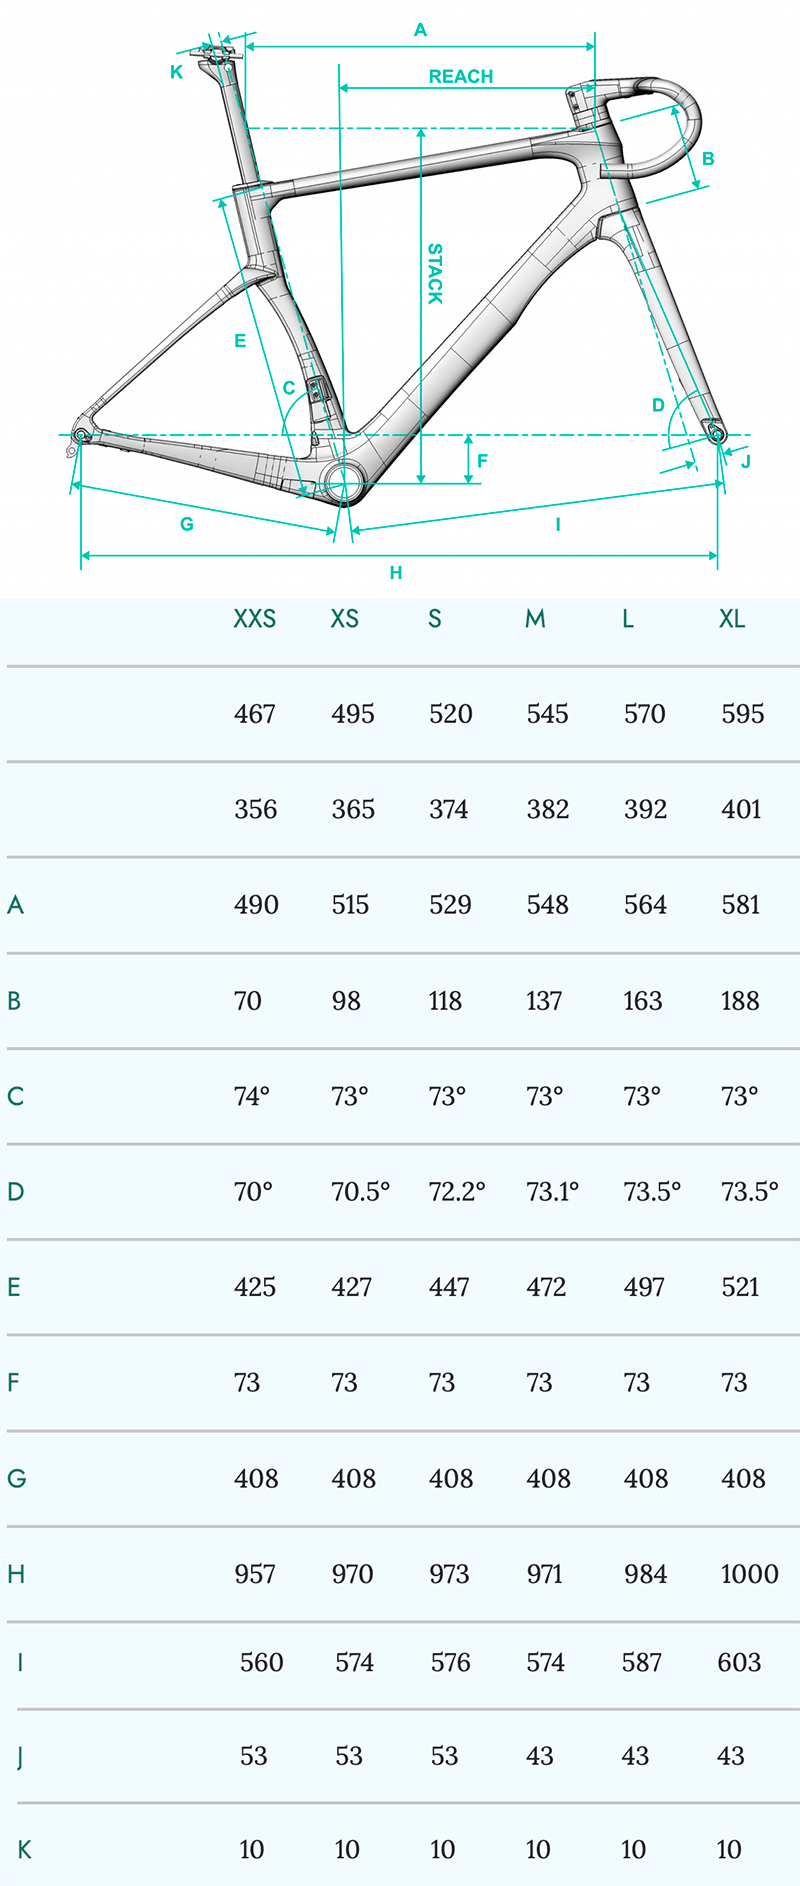Click the row D label in the table
This screenshot has width=800, height=1886.
[15, 1192]
